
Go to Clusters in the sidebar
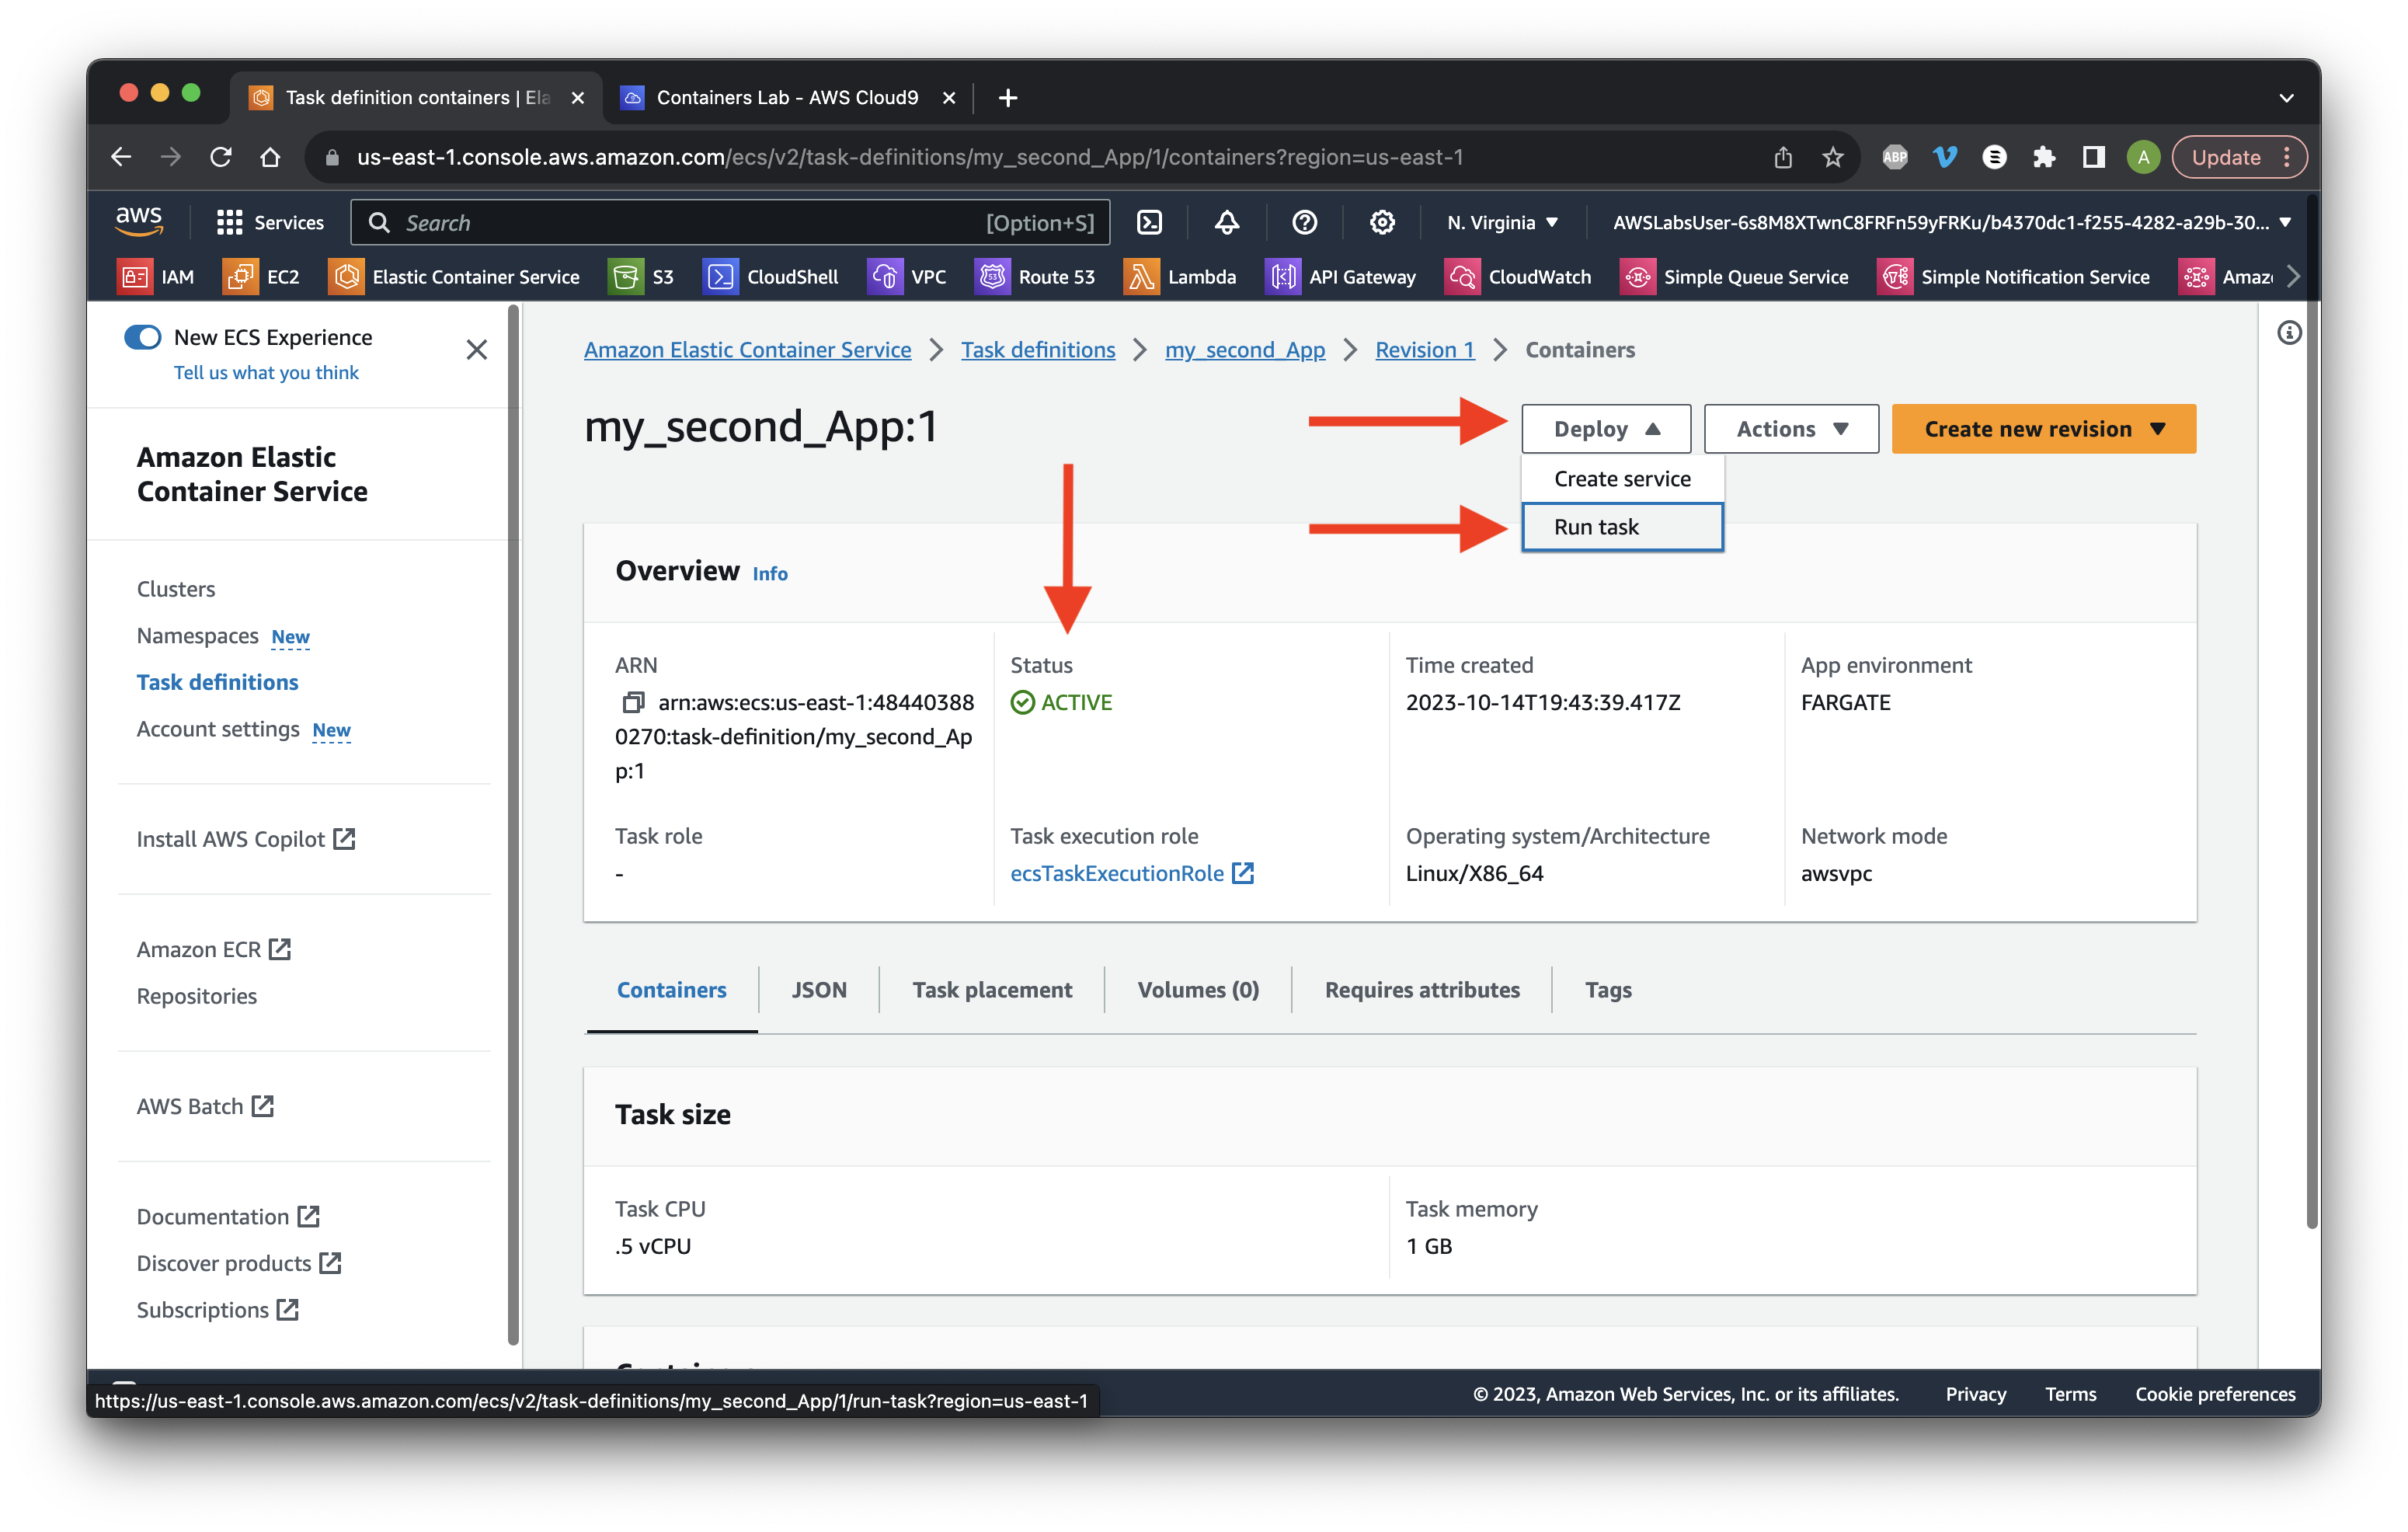click(176, 588)
